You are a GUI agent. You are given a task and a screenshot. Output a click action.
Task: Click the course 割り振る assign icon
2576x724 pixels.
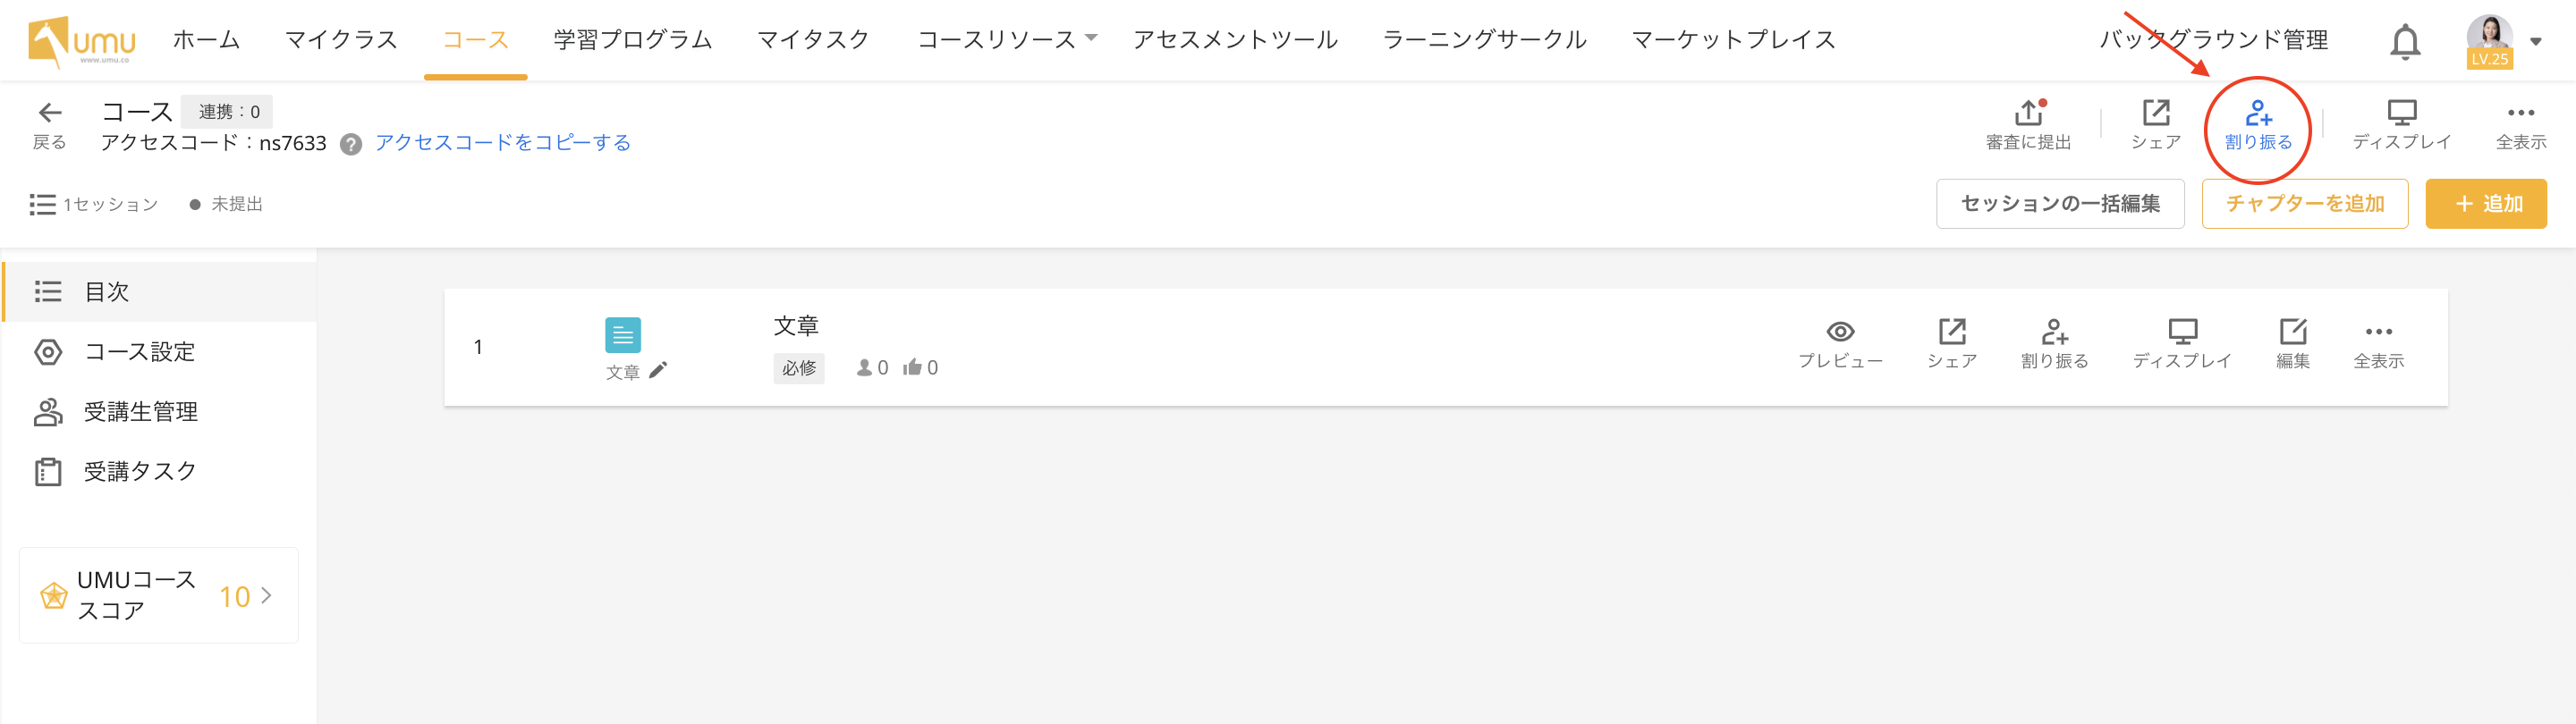(x=2258, y=113)
